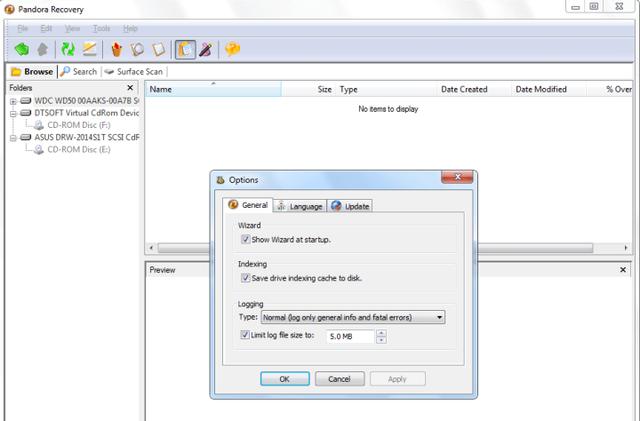Confirm options with OK button
The height and width of the screenshot is (421, 640).
coord(285,379)
